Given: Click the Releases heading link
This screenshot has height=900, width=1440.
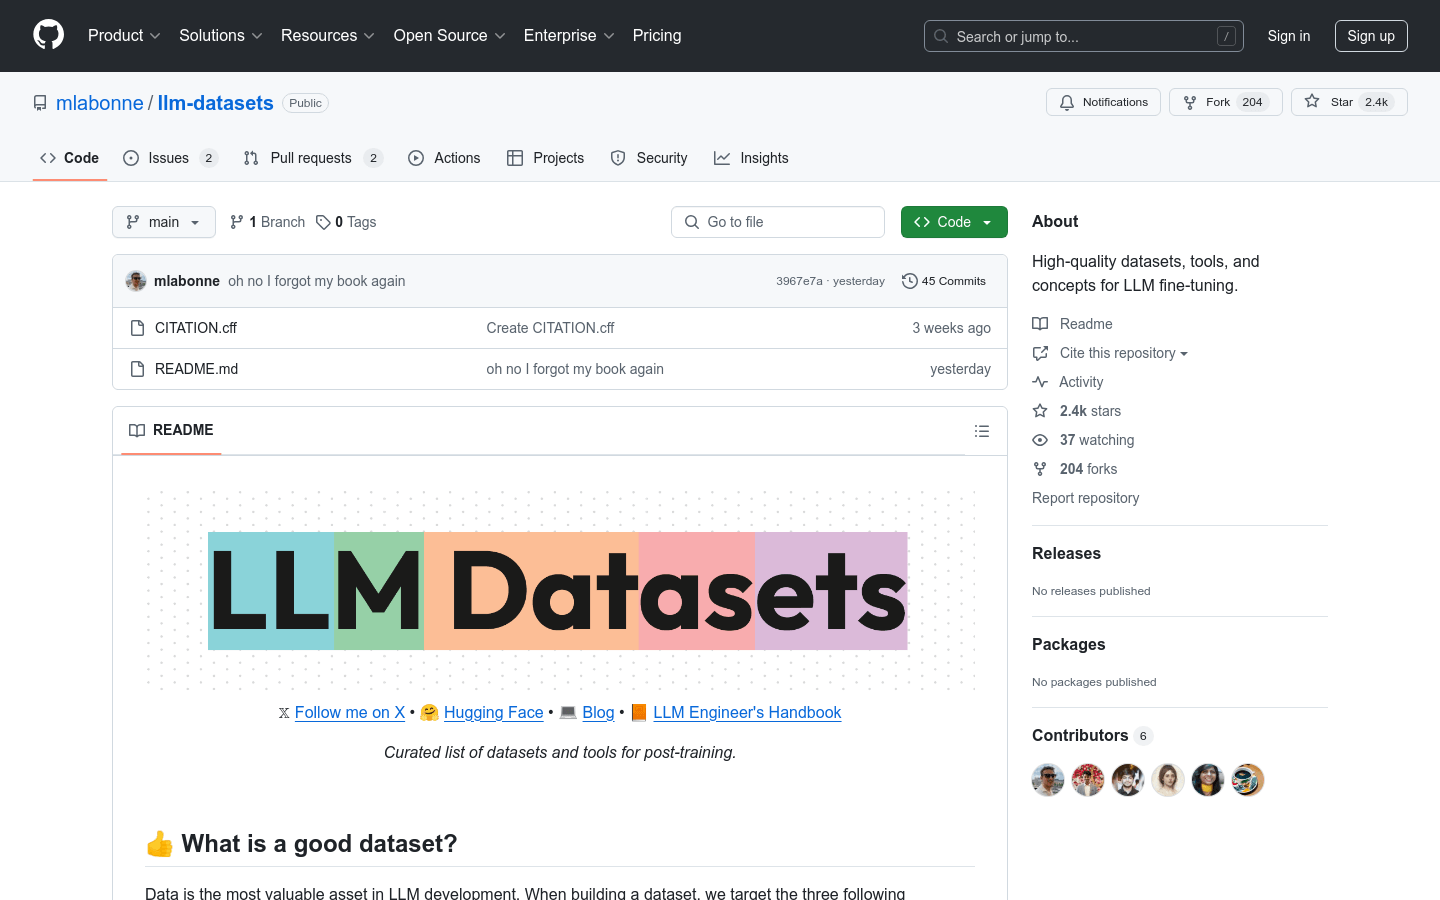Looking at the screenshot, I should [1066, 554].
